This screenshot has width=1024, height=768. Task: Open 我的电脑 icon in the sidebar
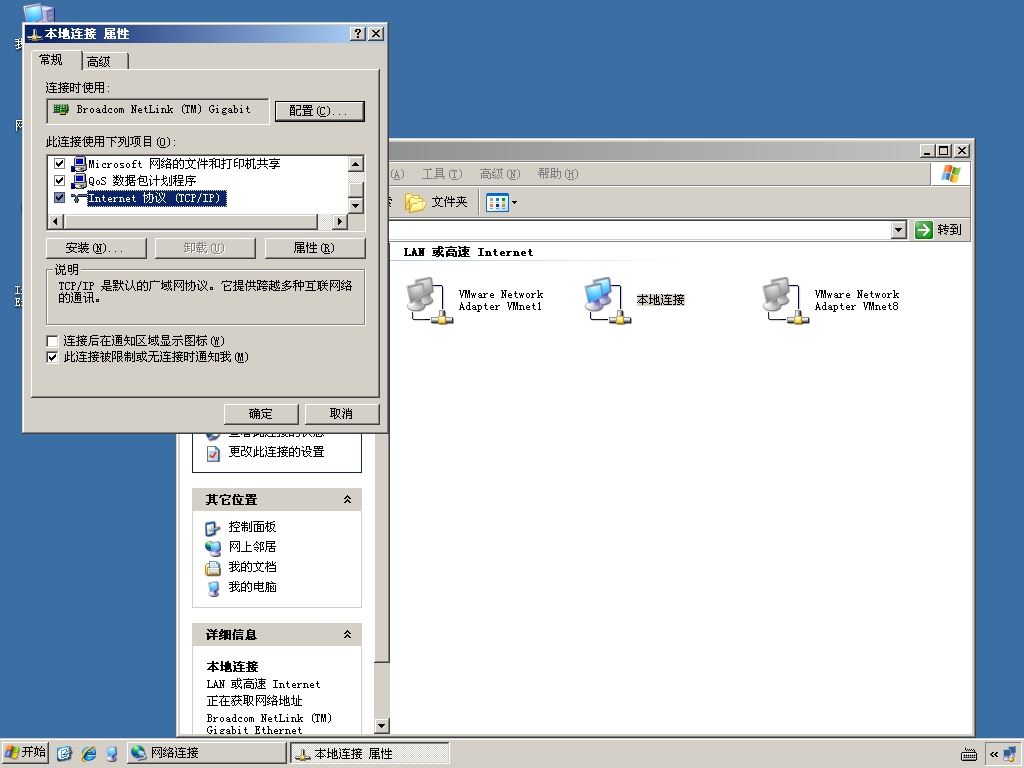[213, 588]
